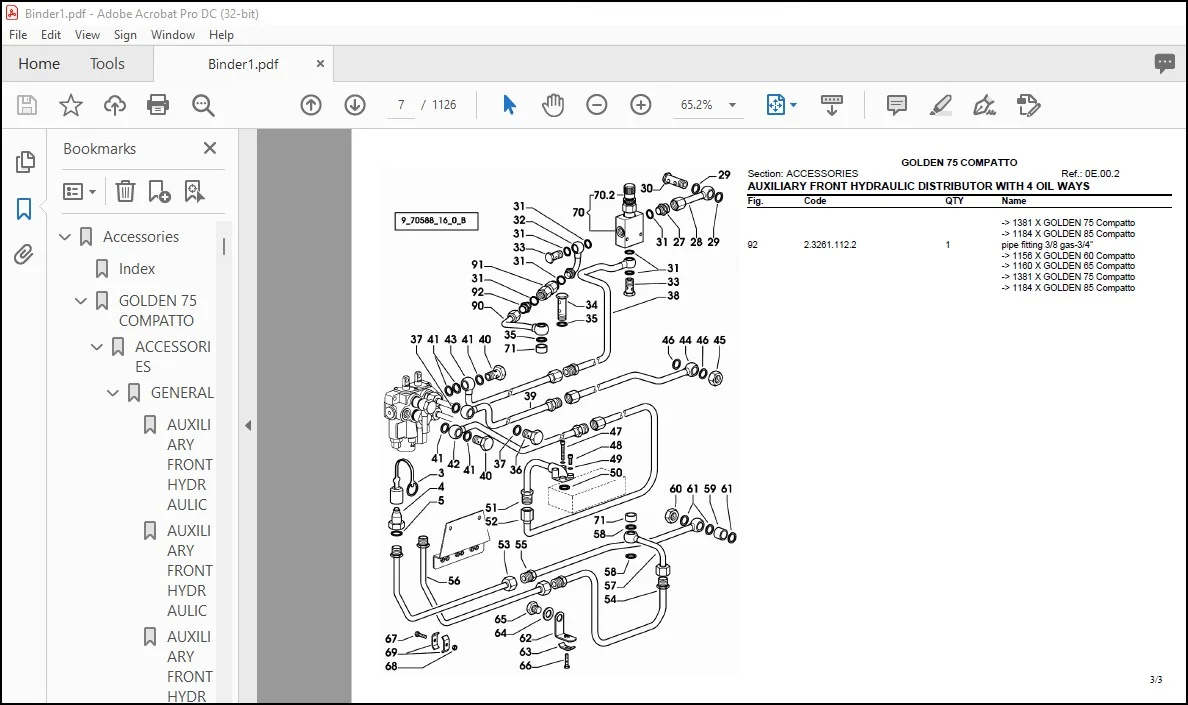Zoom in with plus button
Screen dimensions: 1188x705
click(x=641, y=105)
